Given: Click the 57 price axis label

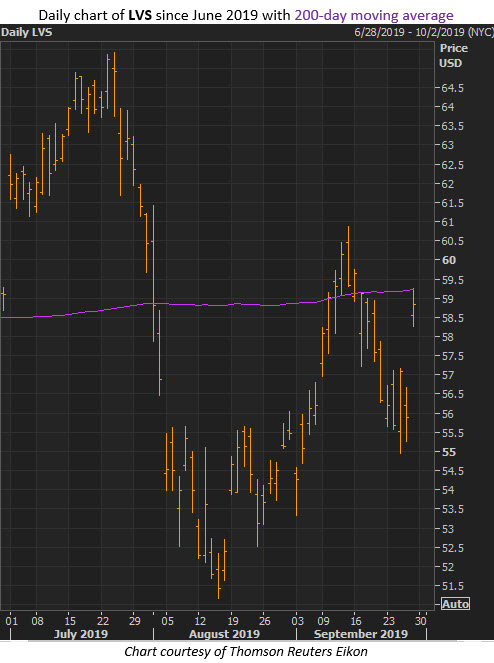Looking at the screenshot, I should (447, 375).
